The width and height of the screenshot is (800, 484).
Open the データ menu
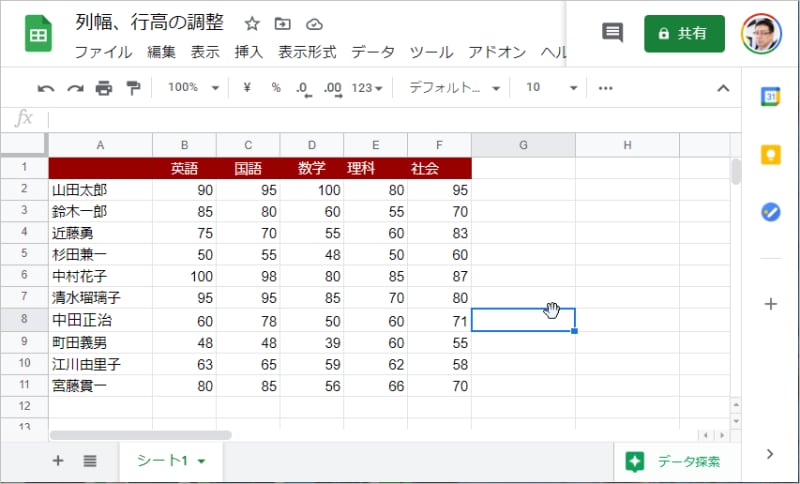tap(373, 52)
